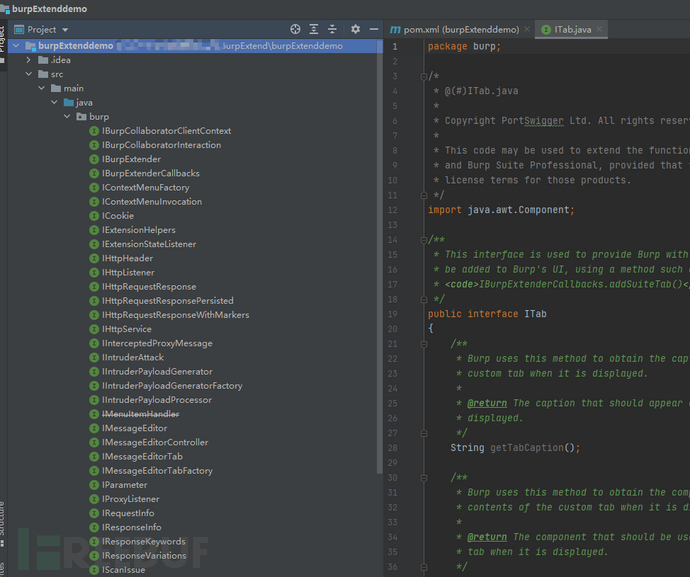Select IIntruderPayloadGenerator file
690x577 pixels.
pos(157,371)
